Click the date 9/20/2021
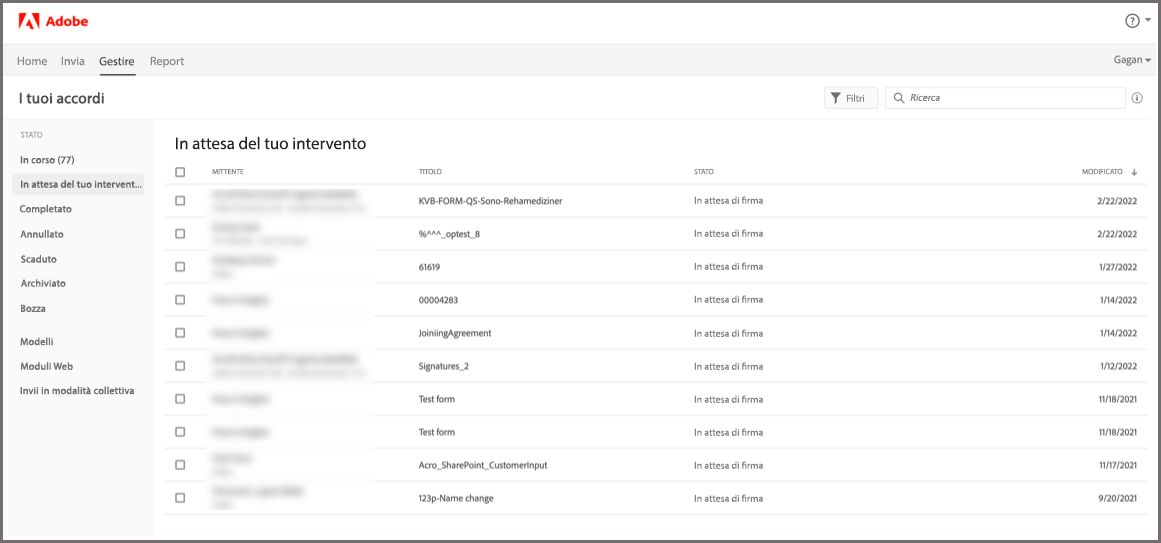 [x=1116, y=499]
